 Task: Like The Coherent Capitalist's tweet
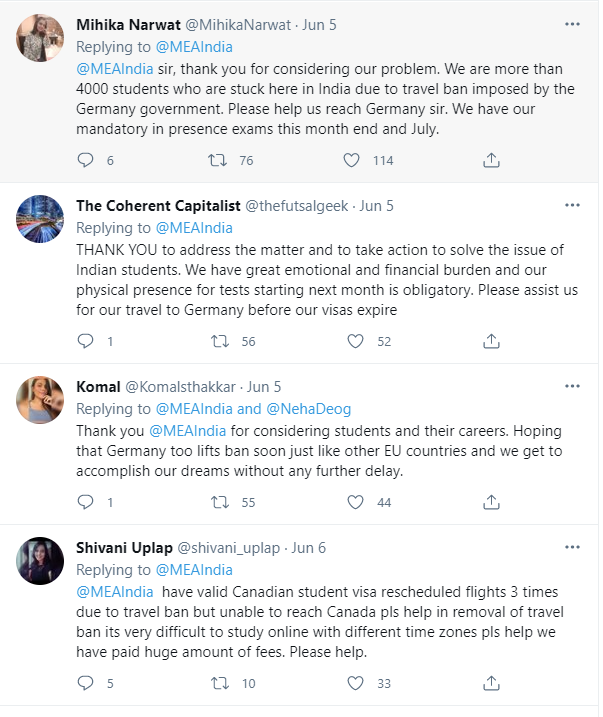pos(352,341)
